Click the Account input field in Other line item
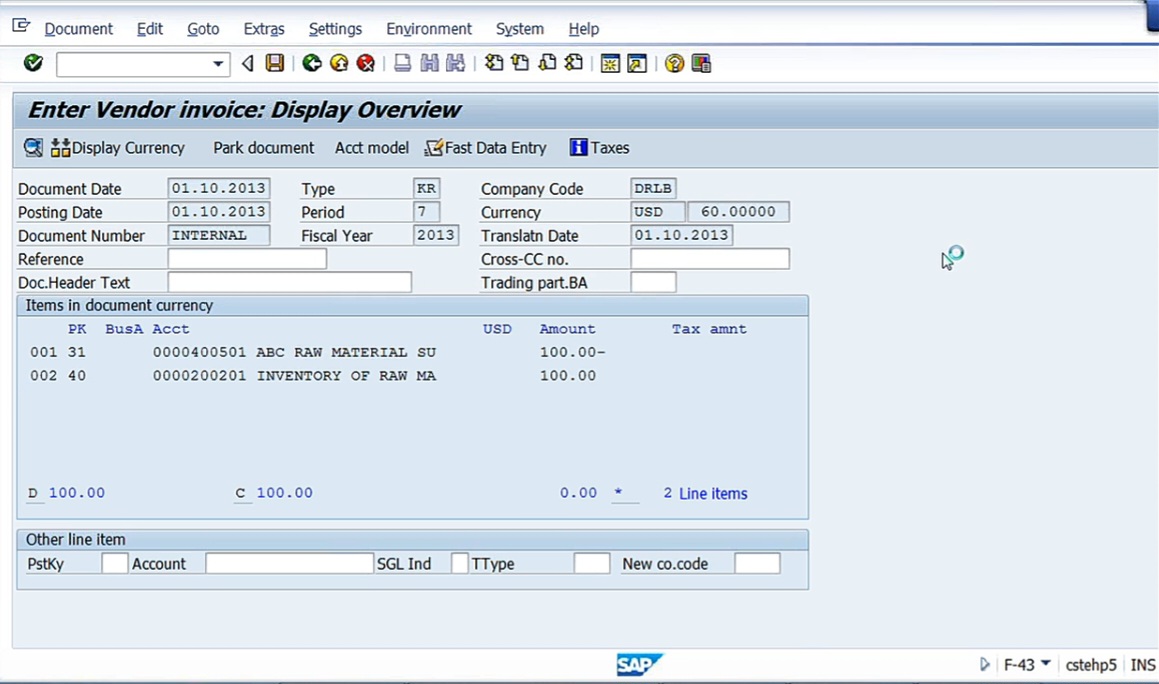The width and height of the screenshot is (1159, 684). click(x=289, y=563)
